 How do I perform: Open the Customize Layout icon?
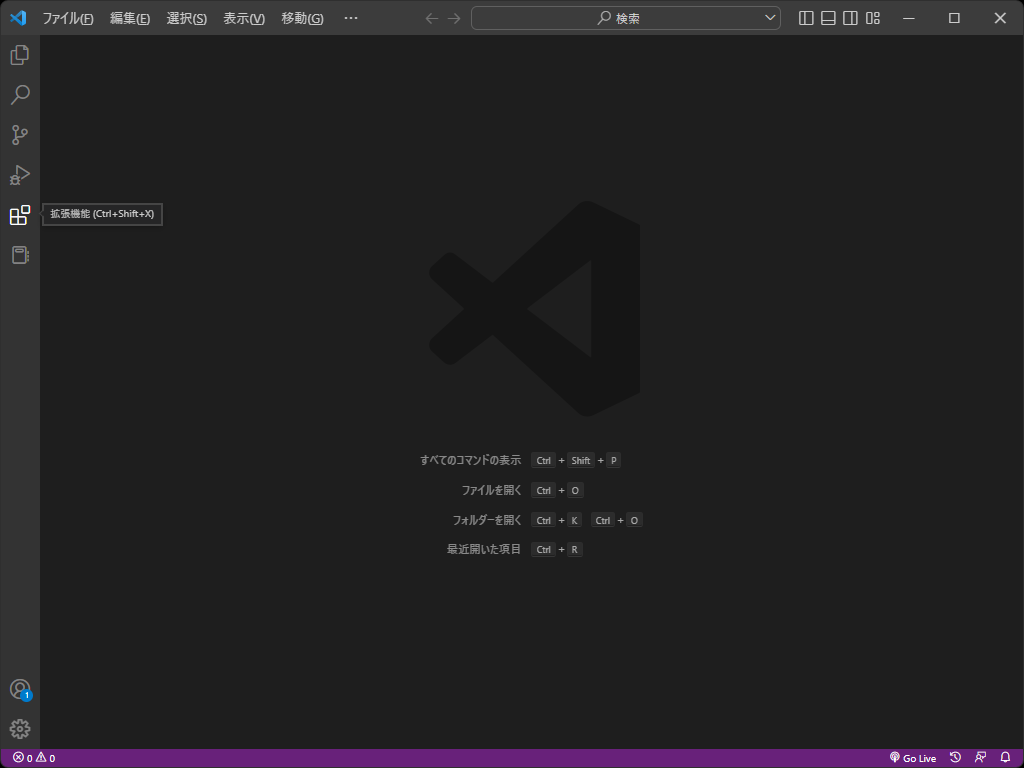tap(873, 18)
